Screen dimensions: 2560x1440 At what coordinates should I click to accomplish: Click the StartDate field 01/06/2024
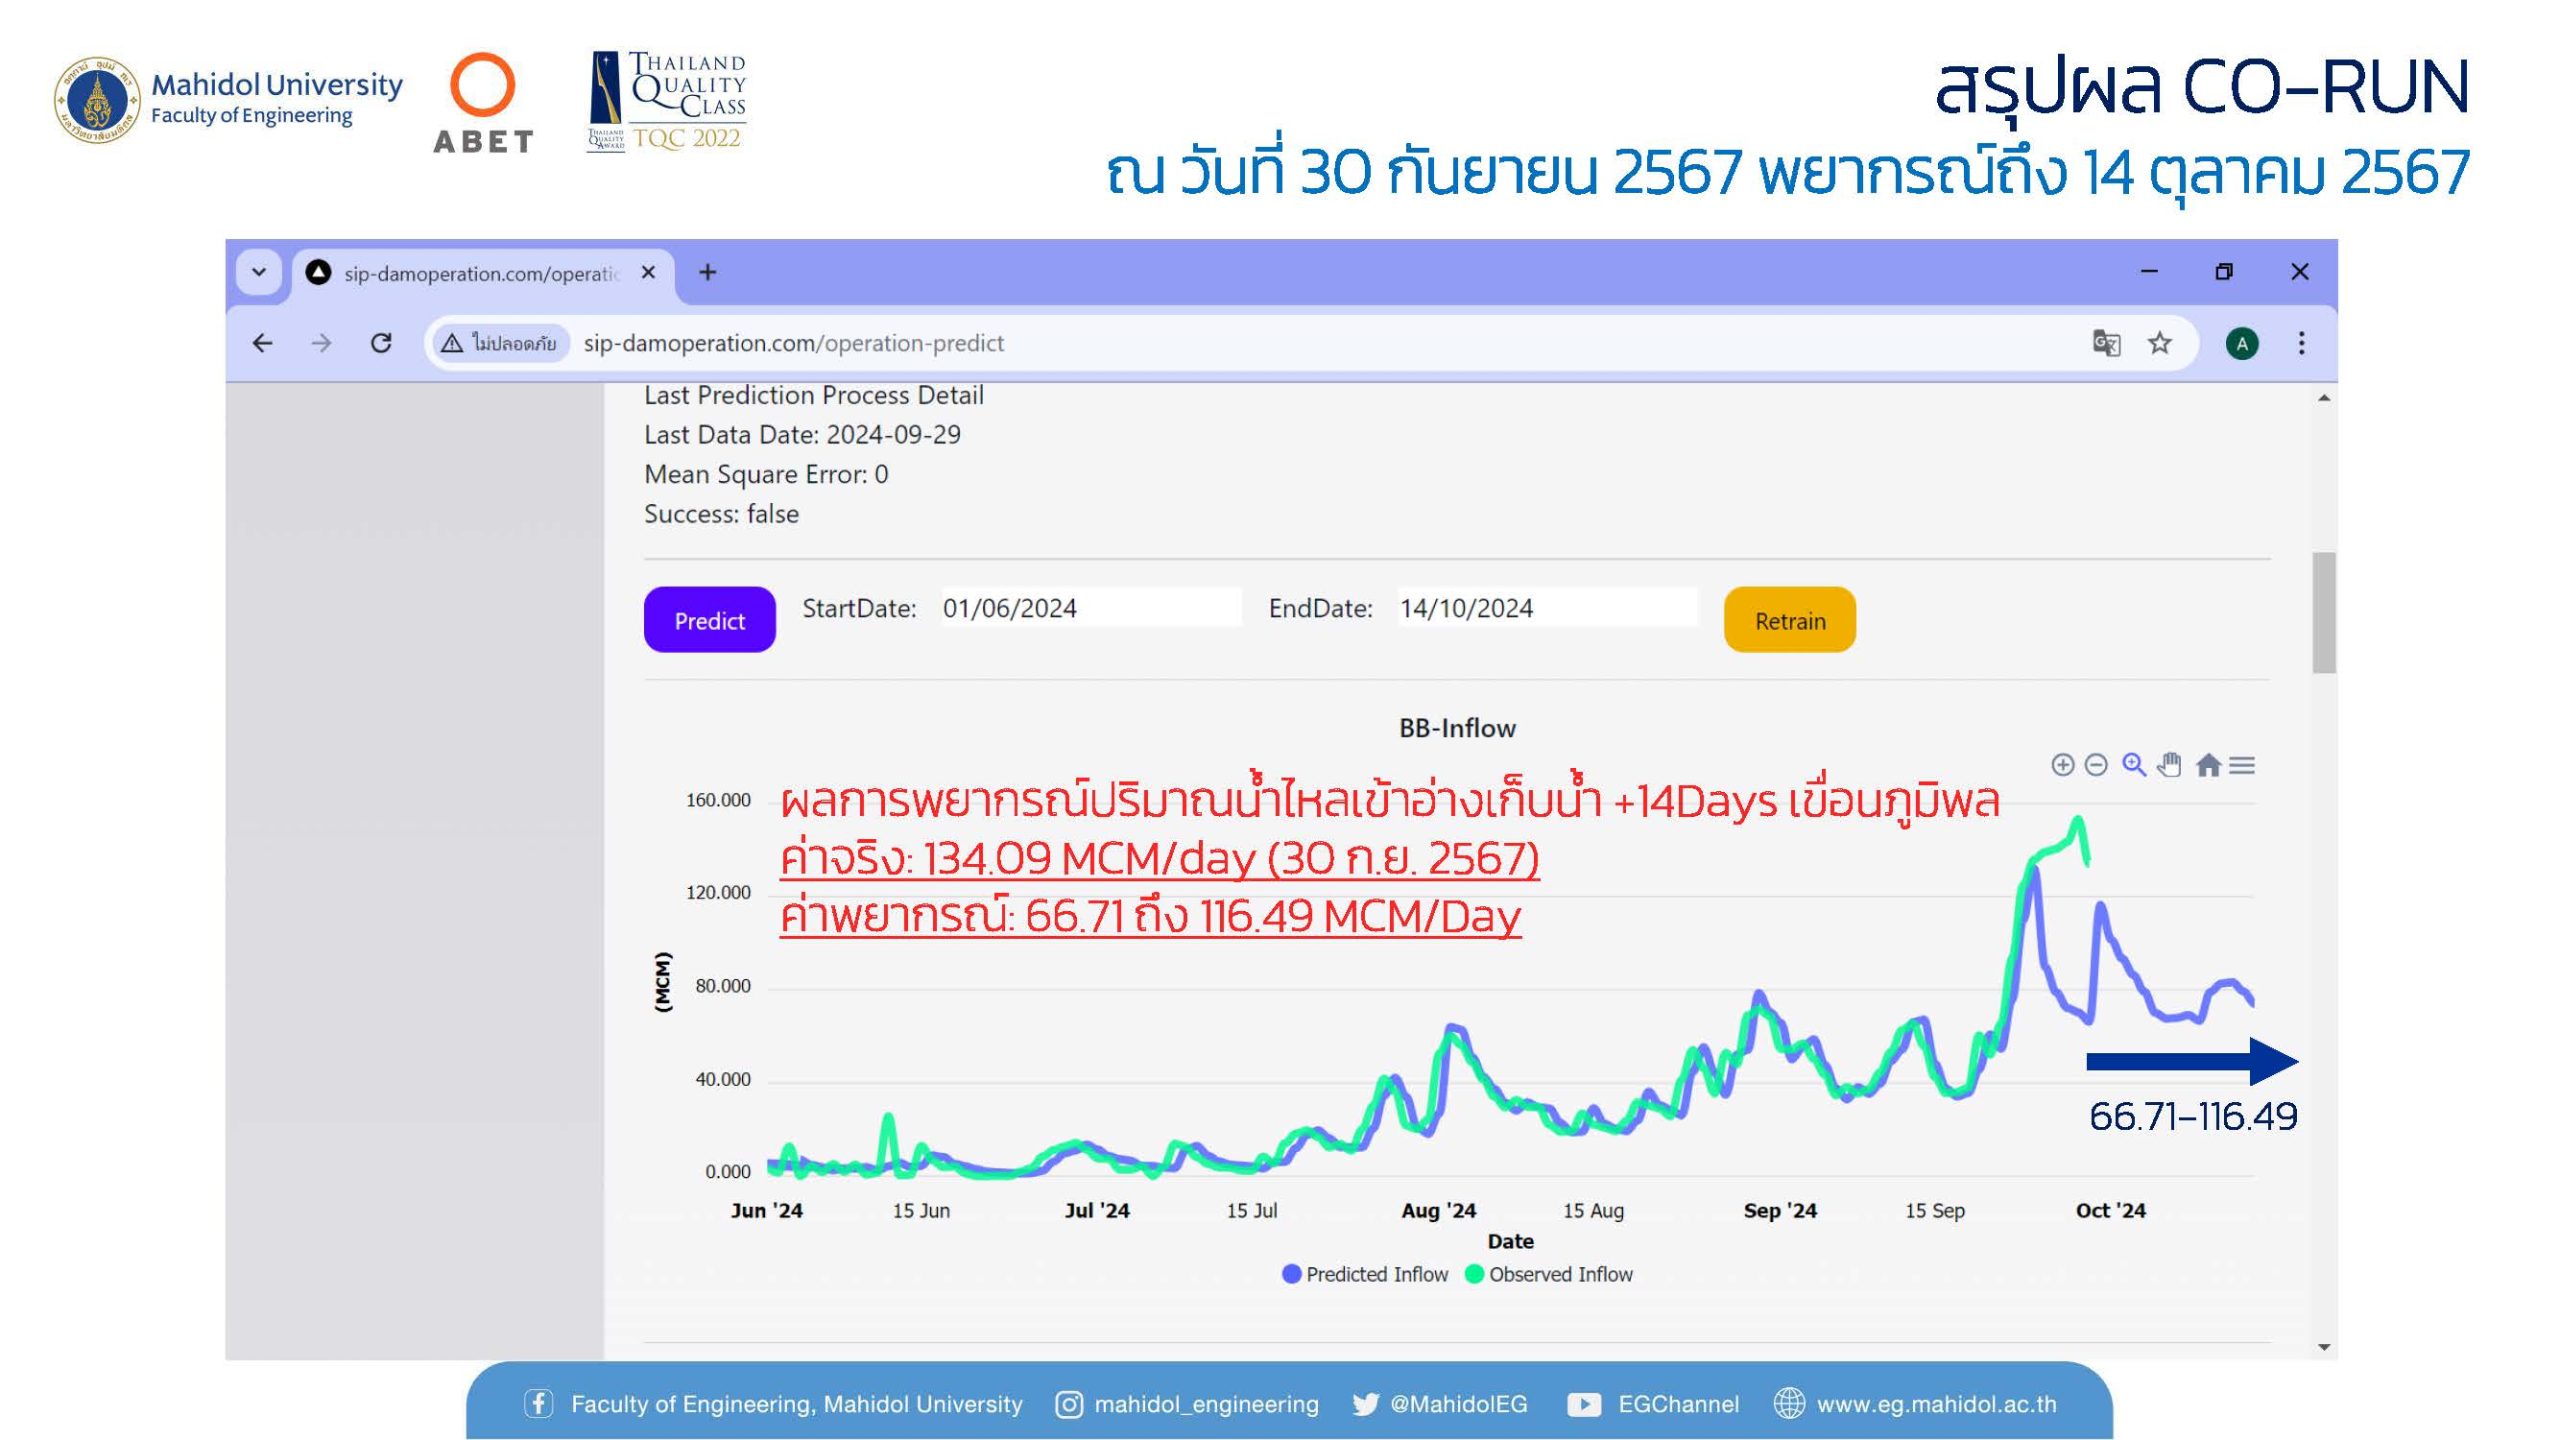[x=1091, y=608]
